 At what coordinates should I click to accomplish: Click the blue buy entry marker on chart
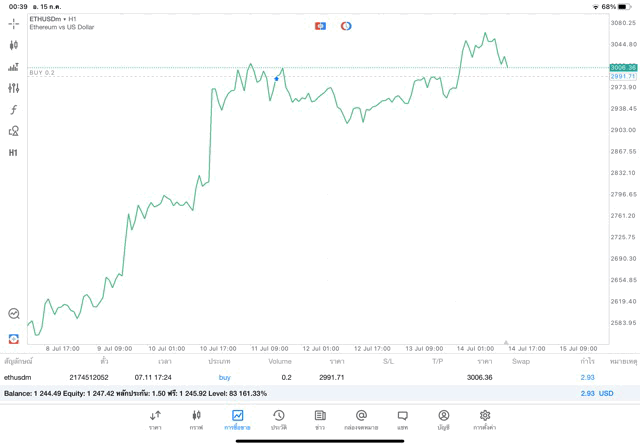(277, 78)
